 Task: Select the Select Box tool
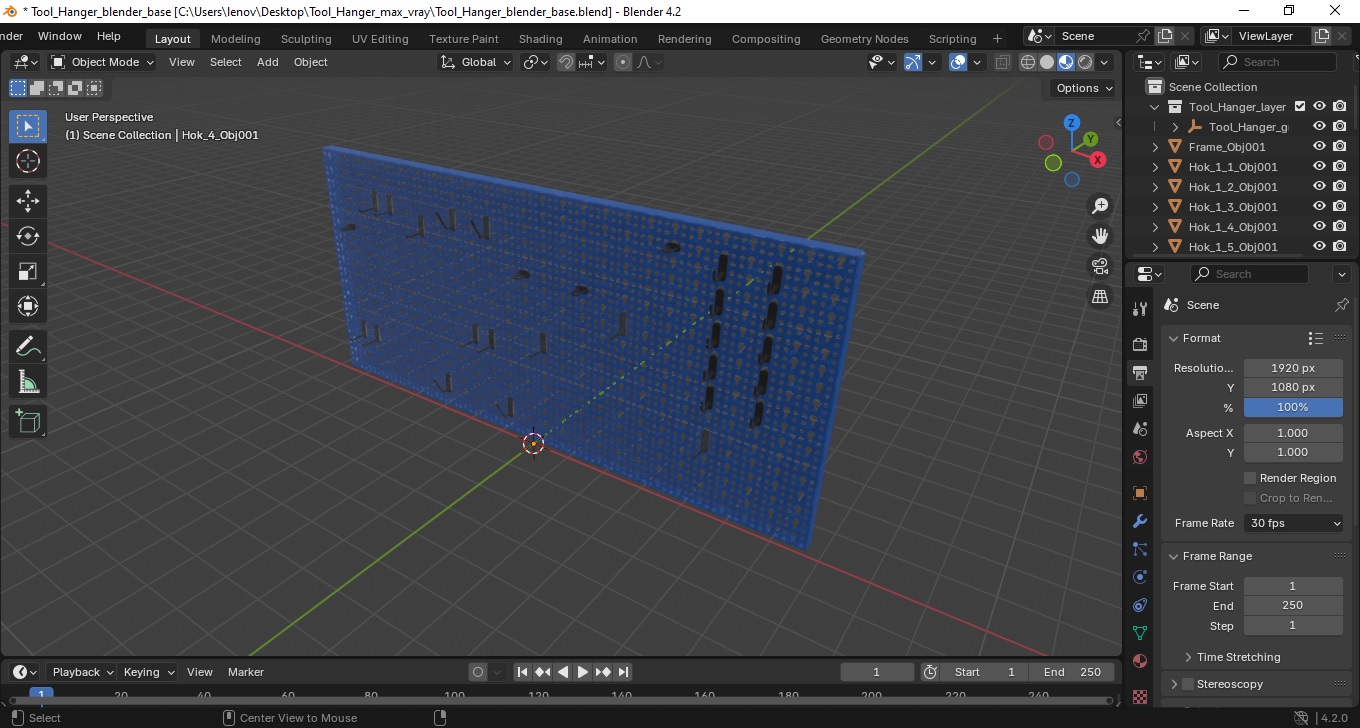point(28,126)
